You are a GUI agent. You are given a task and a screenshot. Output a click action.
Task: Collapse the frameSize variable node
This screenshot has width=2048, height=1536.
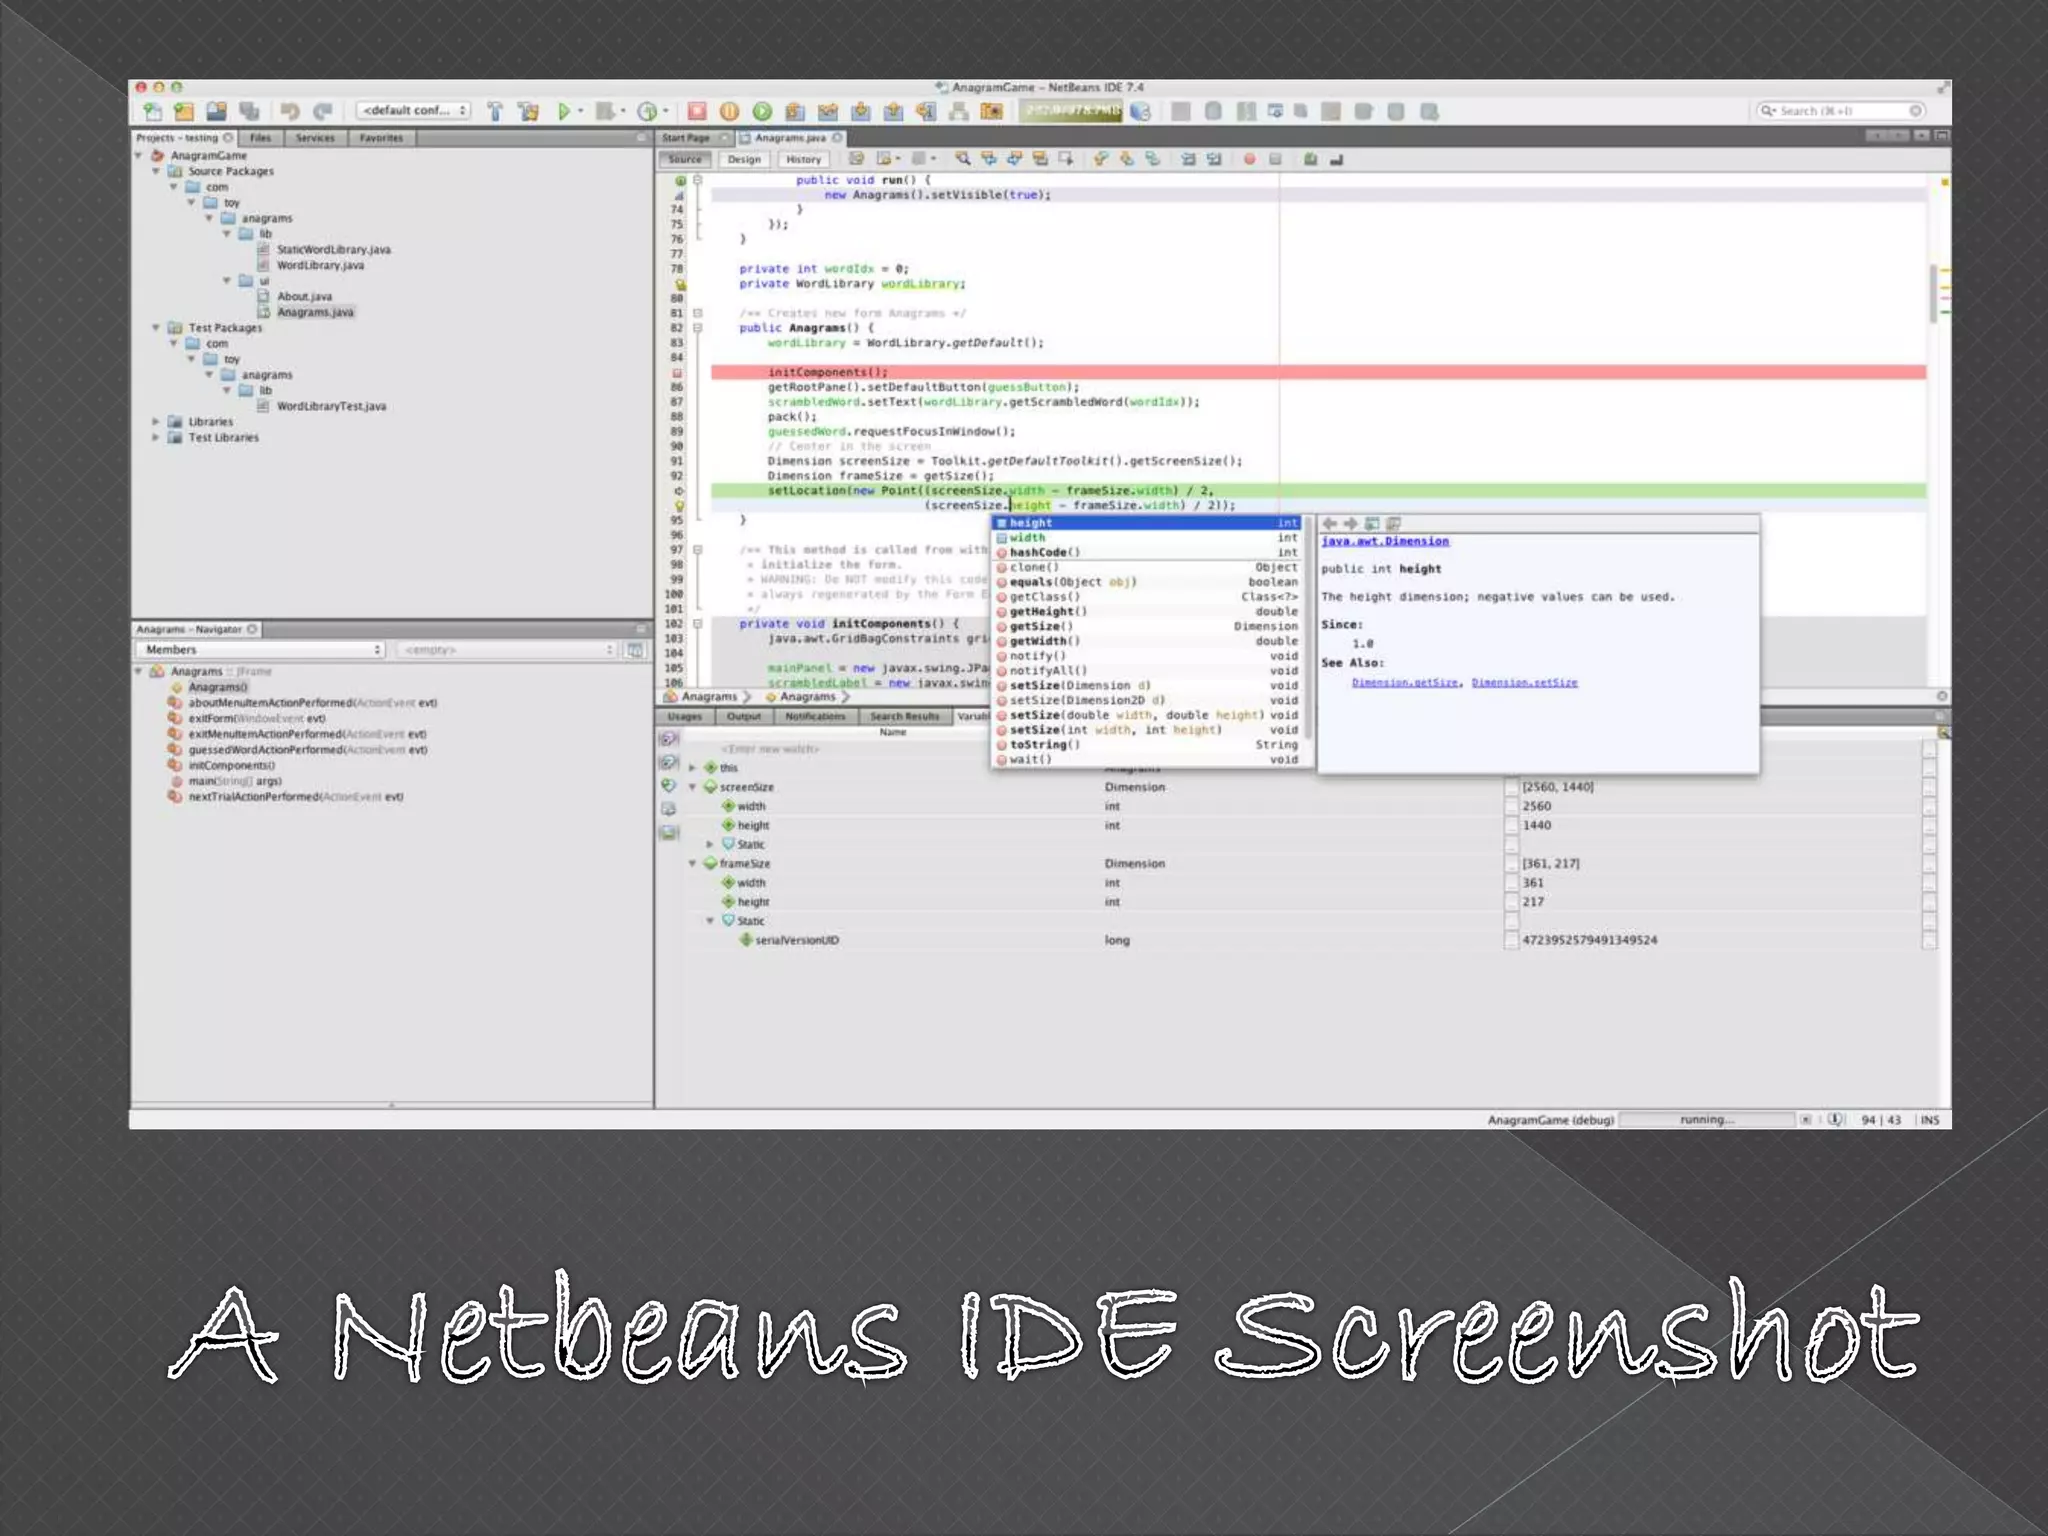[x=692, y=864]
